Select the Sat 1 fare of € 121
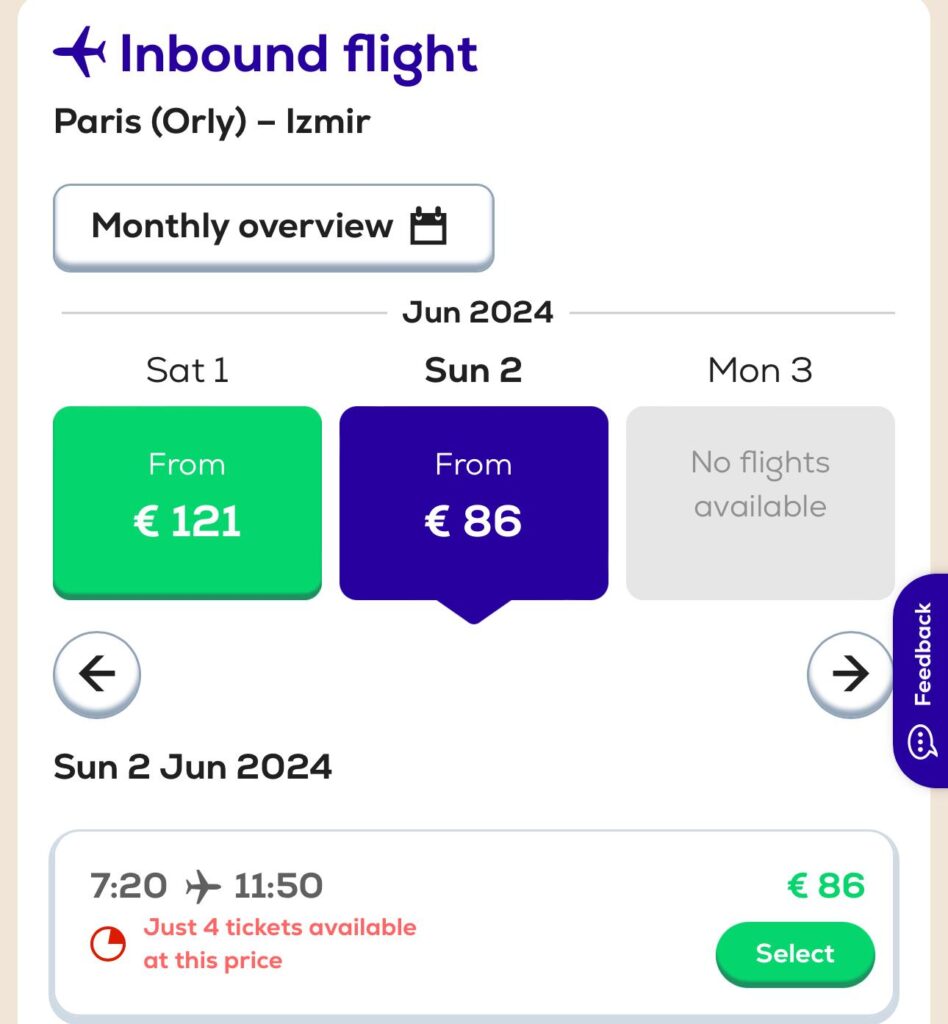Screen dimensions: 948x1024 click(x=187, y=502)
